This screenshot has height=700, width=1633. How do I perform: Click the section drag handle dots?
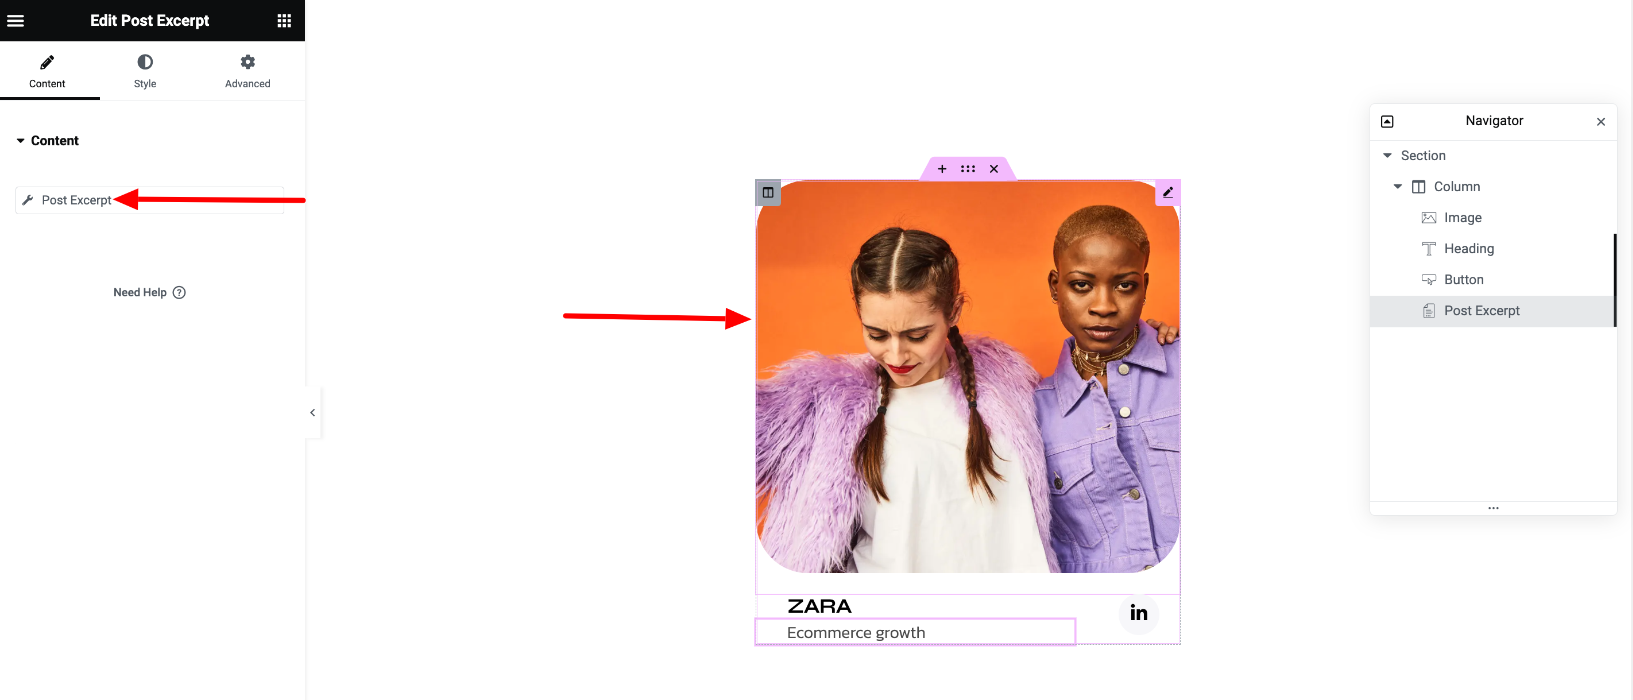[x=968, y=169]
